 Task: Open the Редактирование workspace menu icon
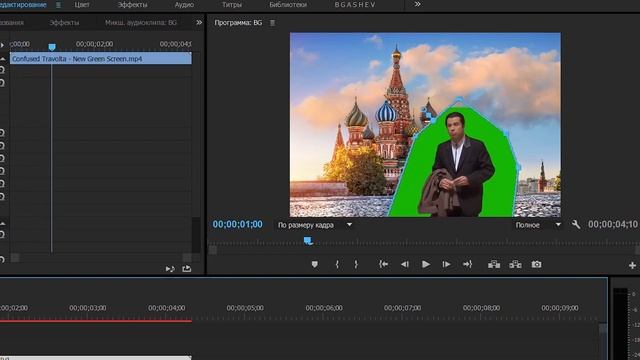point(58,5)
